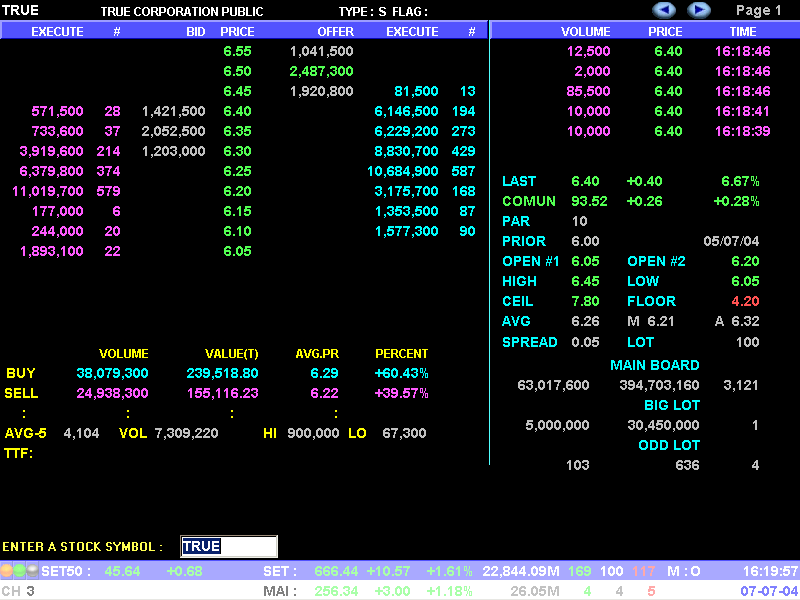The image size is (800, 600).
Task: Select the date 07-07-04 in status bar
Action: (x=769, y=591)
